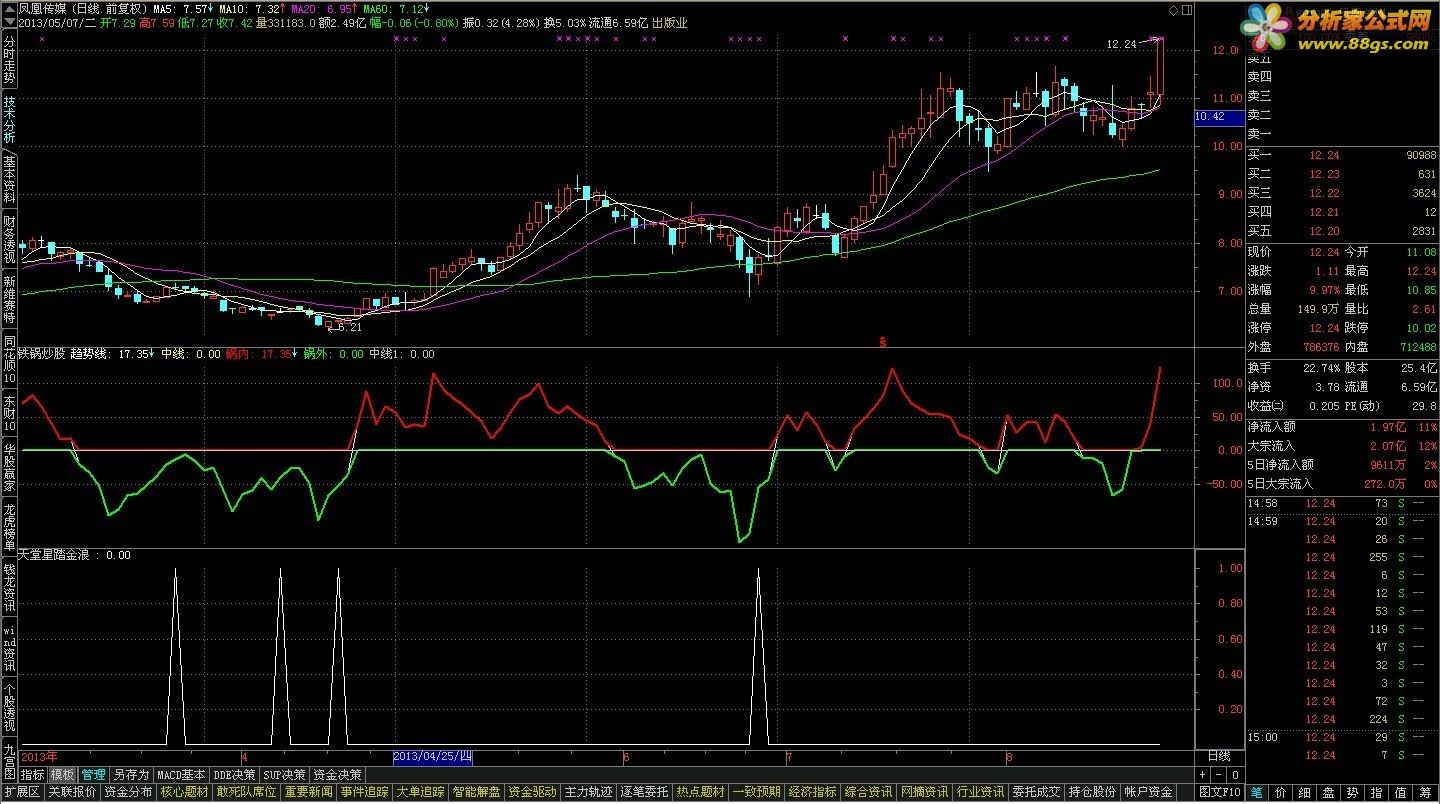
Task: Open 大单追踪 tab
Action: (421, 791)
